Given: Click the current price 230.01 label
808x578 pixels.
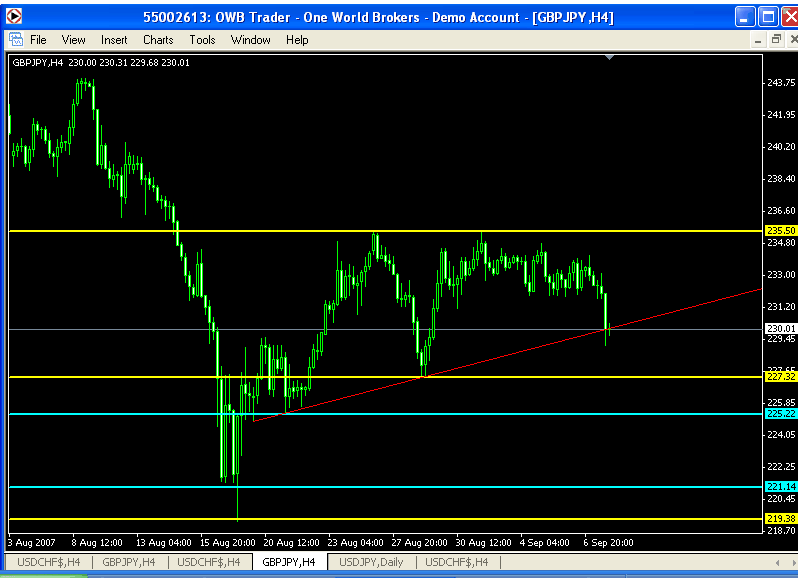Looking at the screenshot, I should (x=781, y=328).
